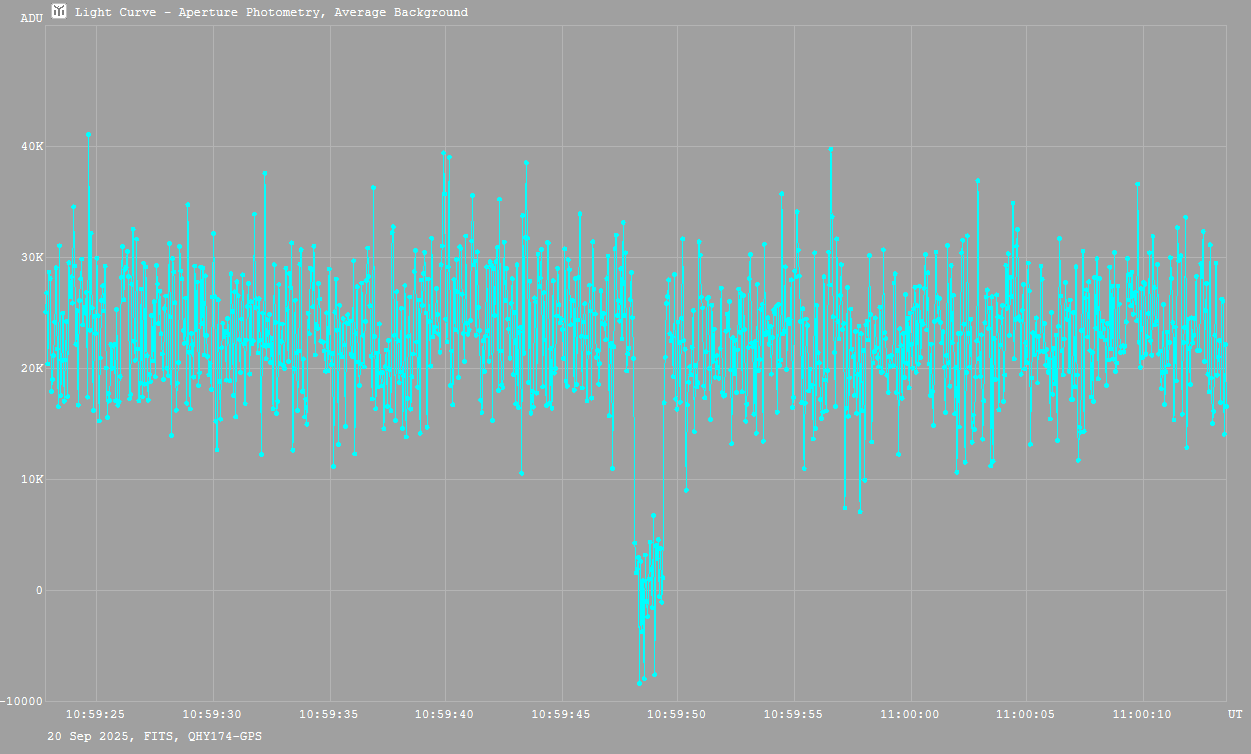1251x754 pixels.
Task: Click the light curve icon beside the title
Action: click(x=59, y=12)
